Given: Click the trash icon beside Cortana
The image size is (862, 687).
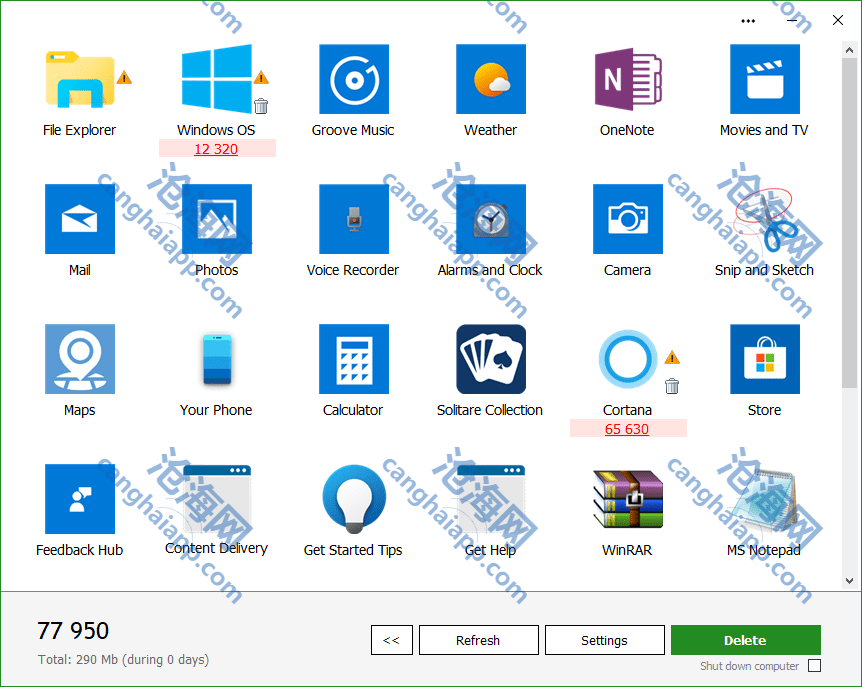Looking at the screenshot, I should (672, 386).
